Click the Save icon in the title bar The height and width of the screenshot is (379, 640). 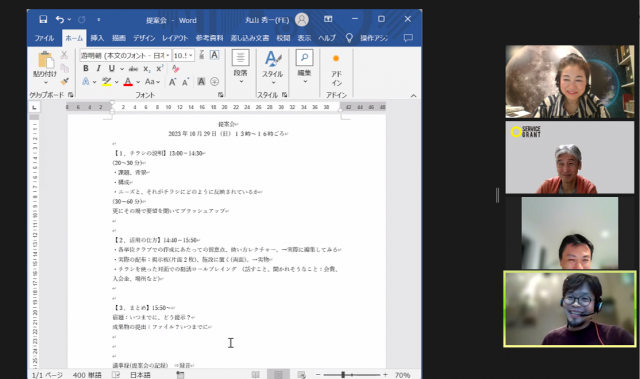(43, 19)
